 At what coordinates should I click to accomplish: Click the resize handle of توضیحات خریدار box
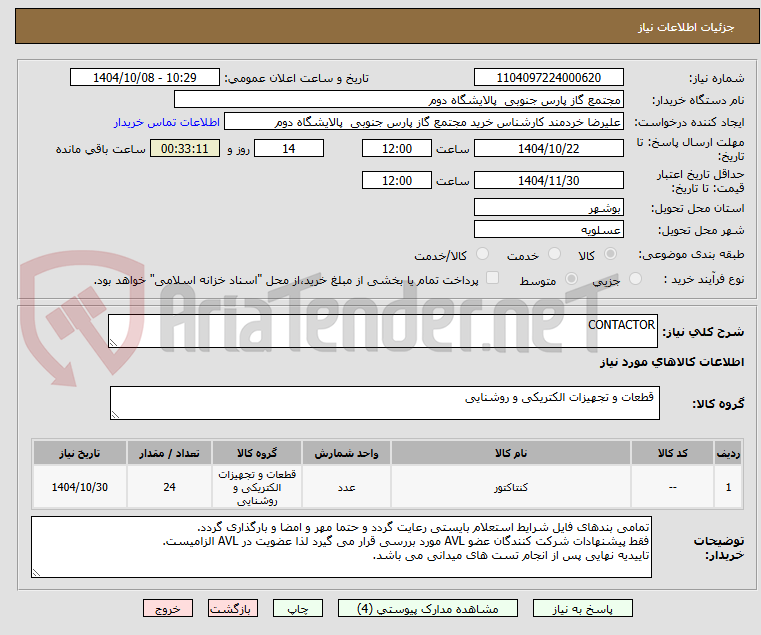(x=36, y=573)
